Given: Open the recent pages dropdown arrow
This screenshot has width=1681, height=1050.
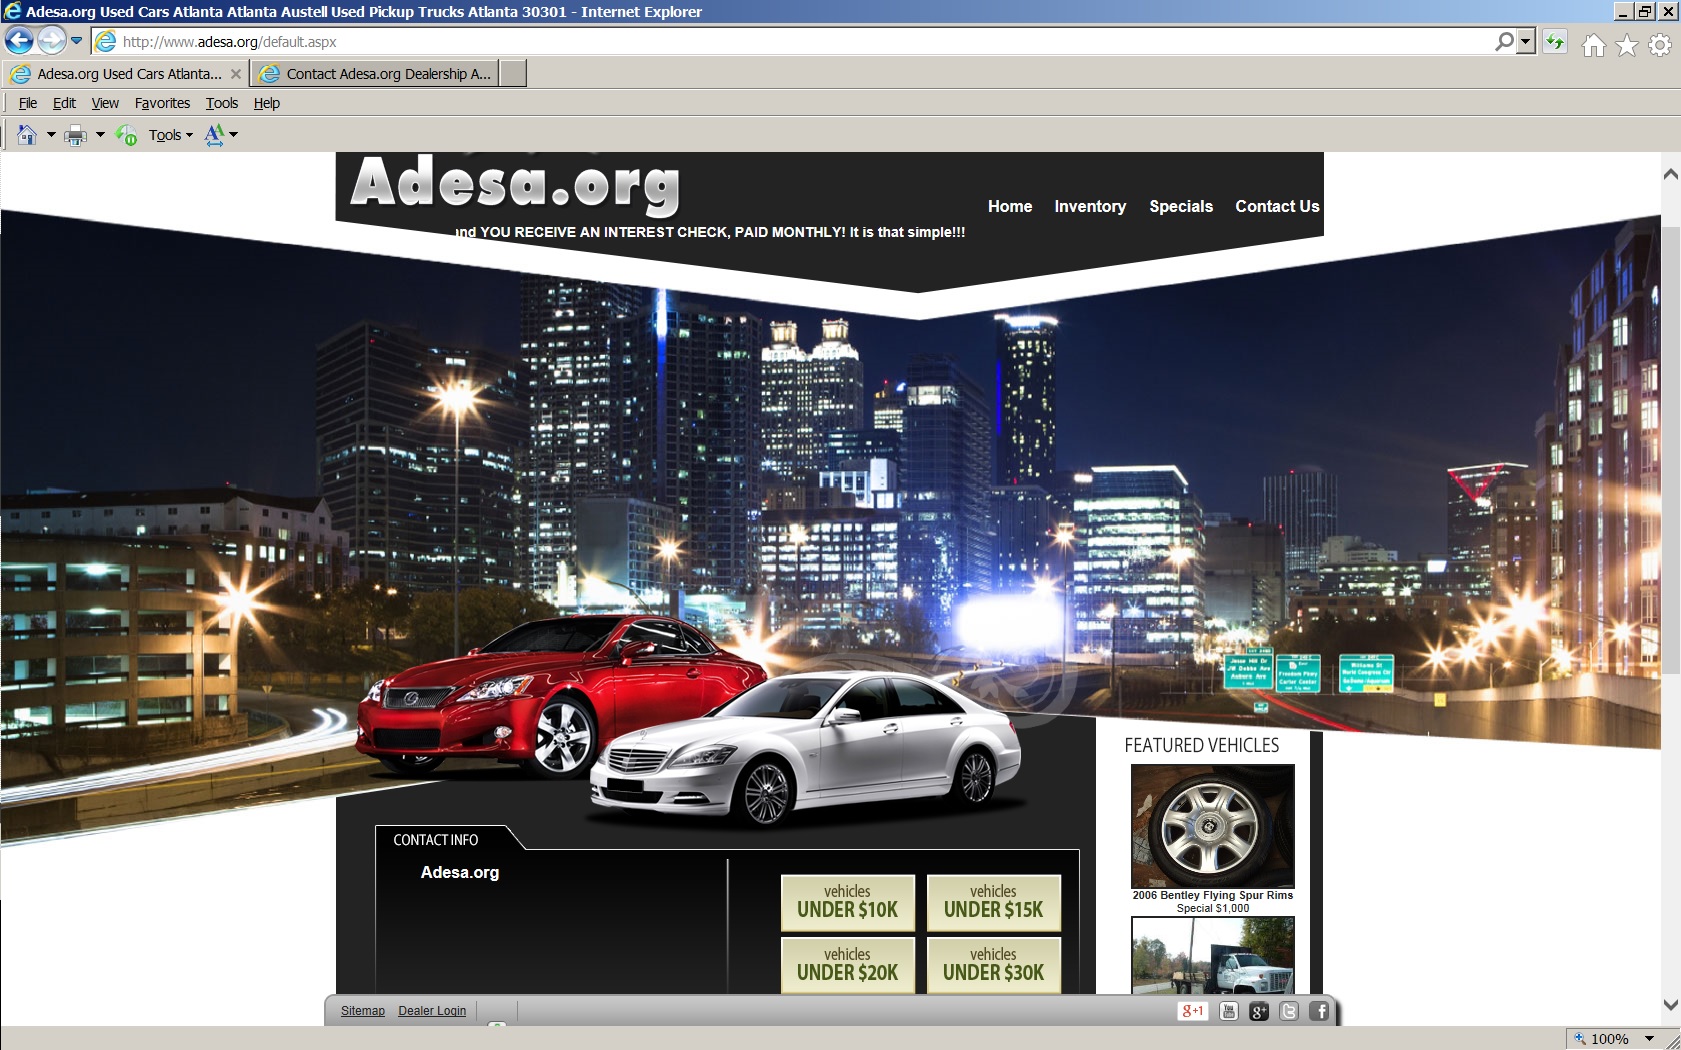Looking at the screenshot, I should [x=77, y=41].
